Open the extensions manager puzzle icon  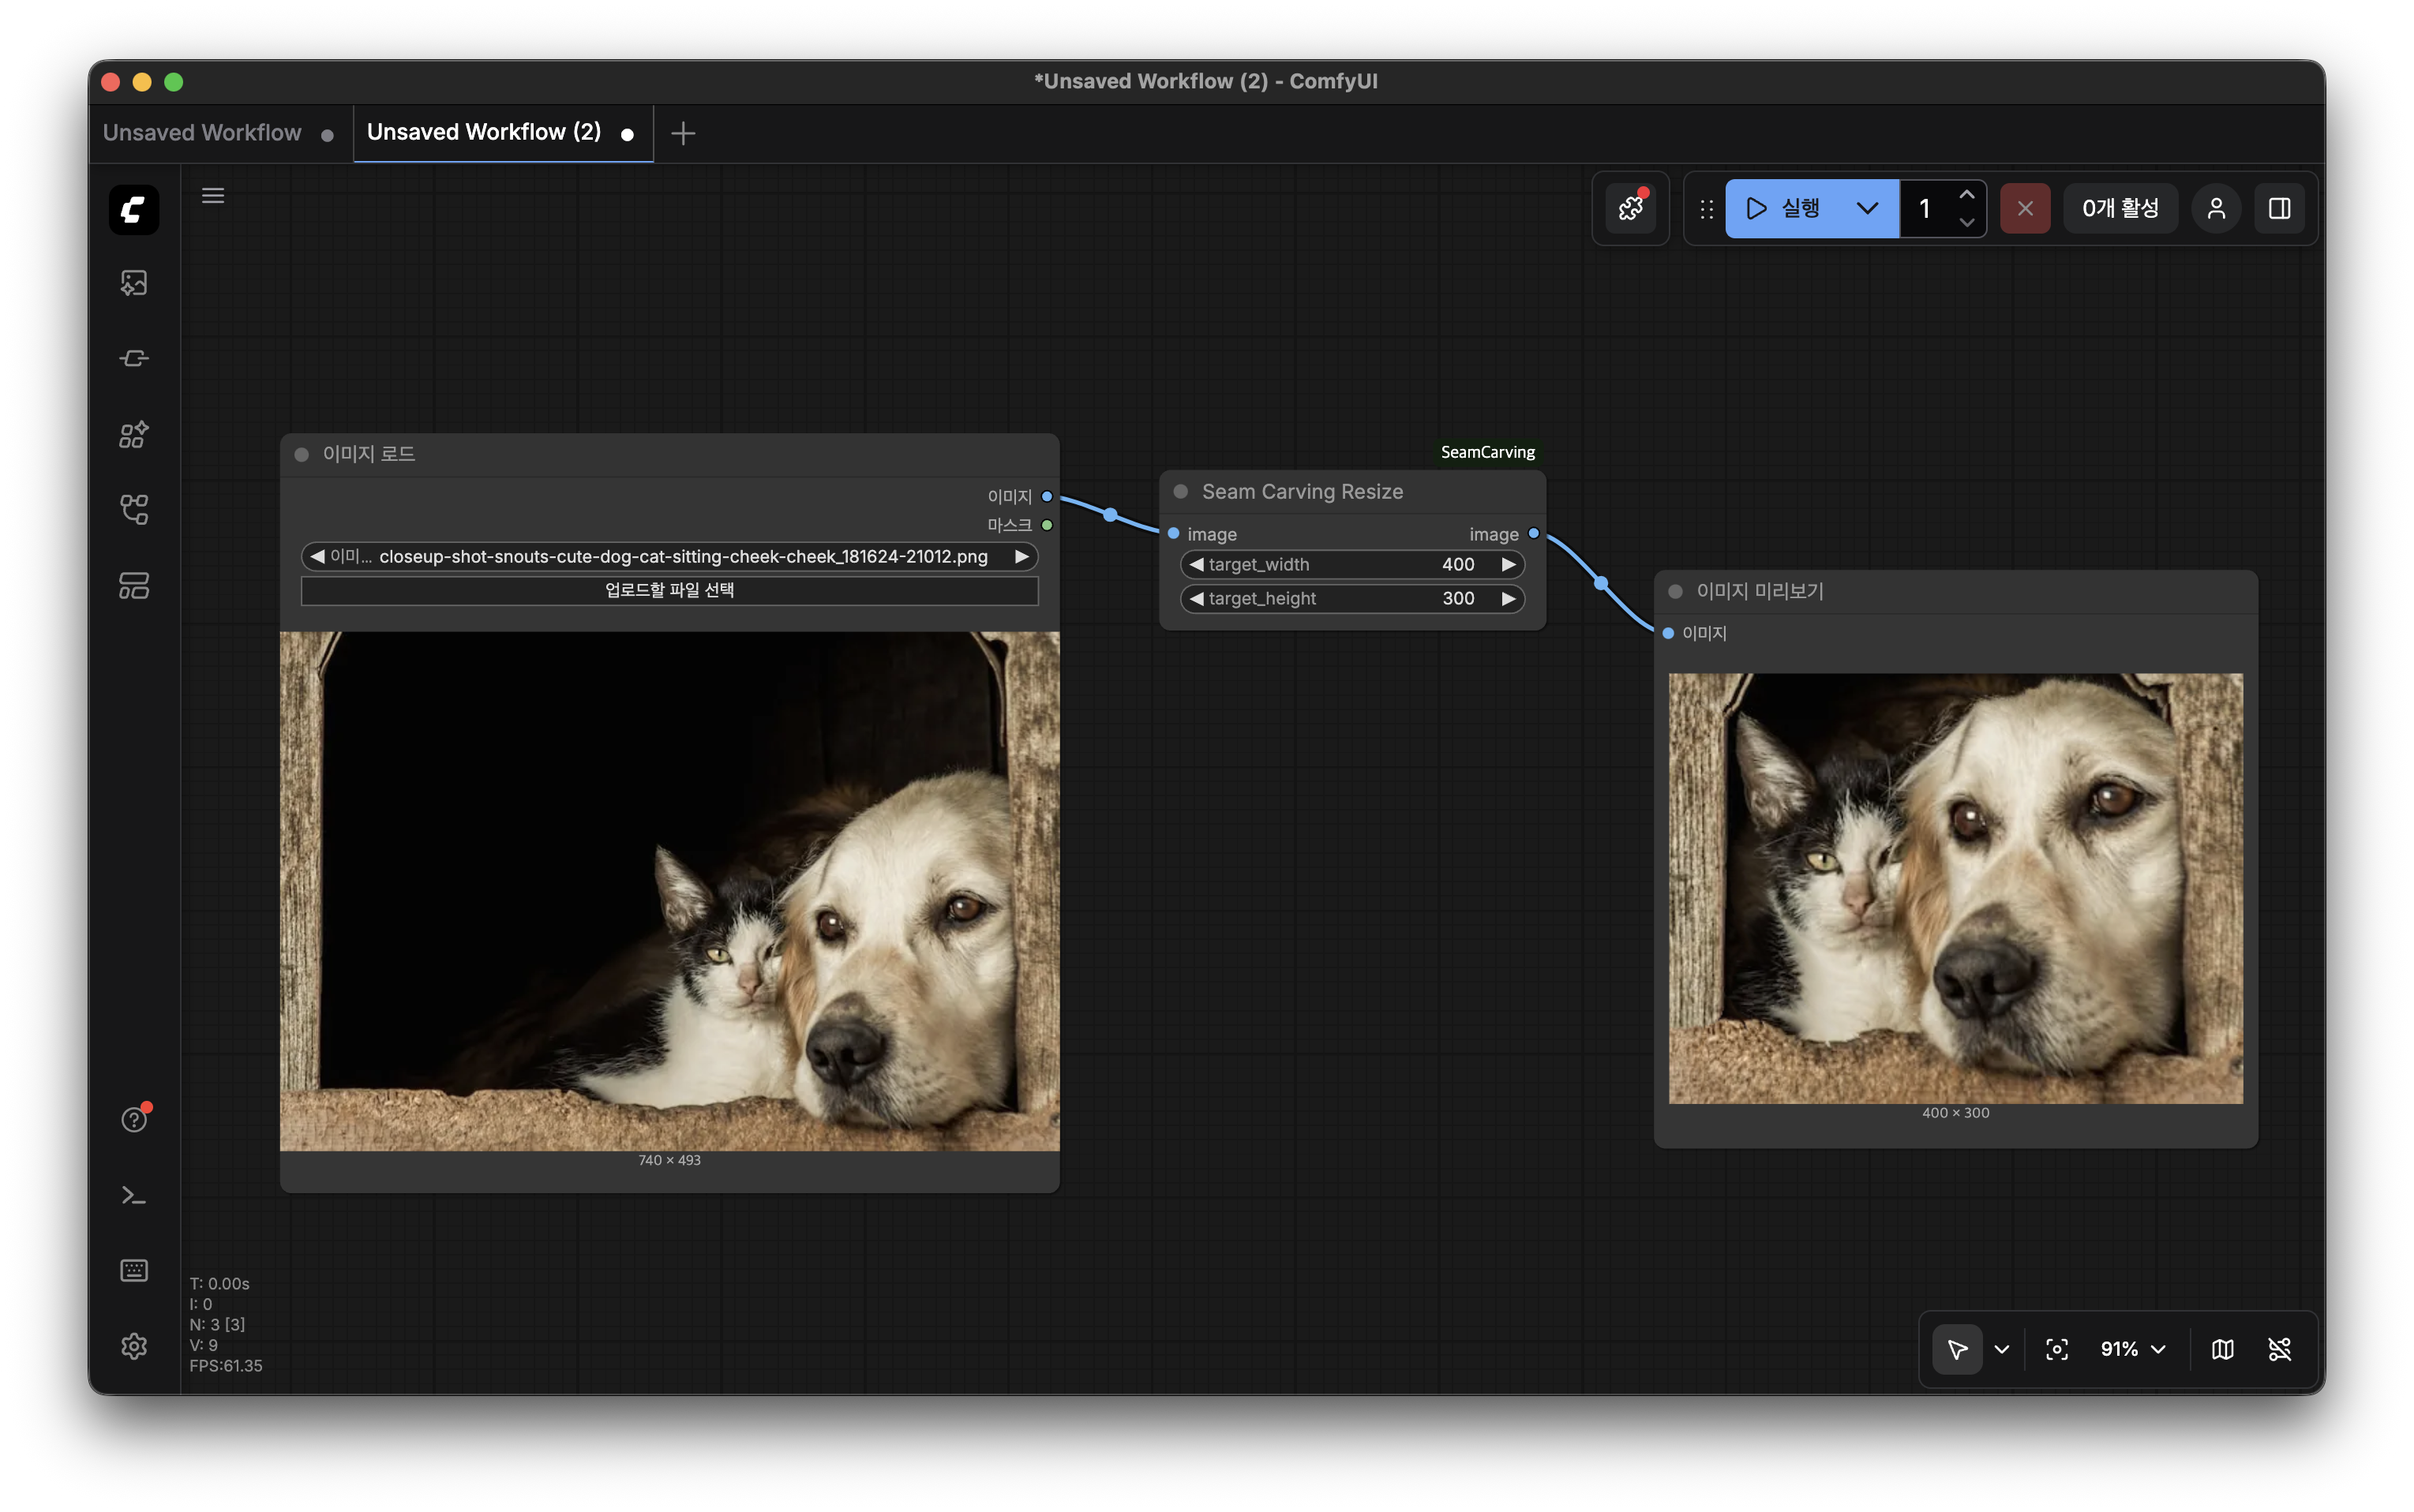pos(1630,208)
